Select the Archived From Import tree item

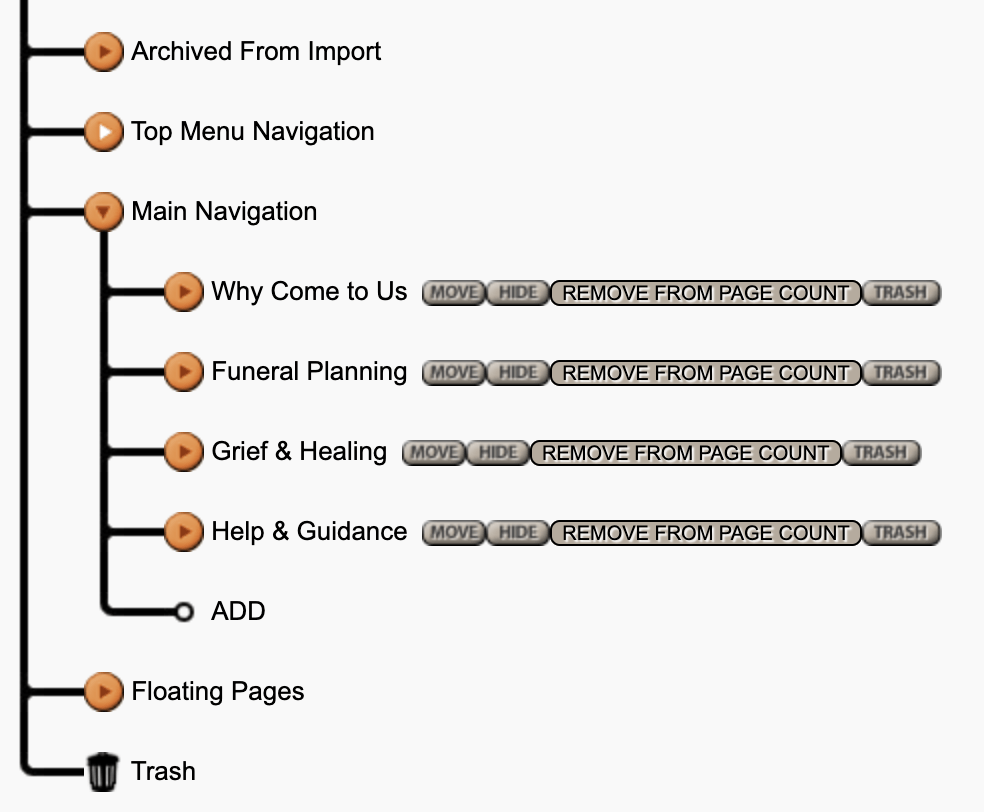(256, 52)
